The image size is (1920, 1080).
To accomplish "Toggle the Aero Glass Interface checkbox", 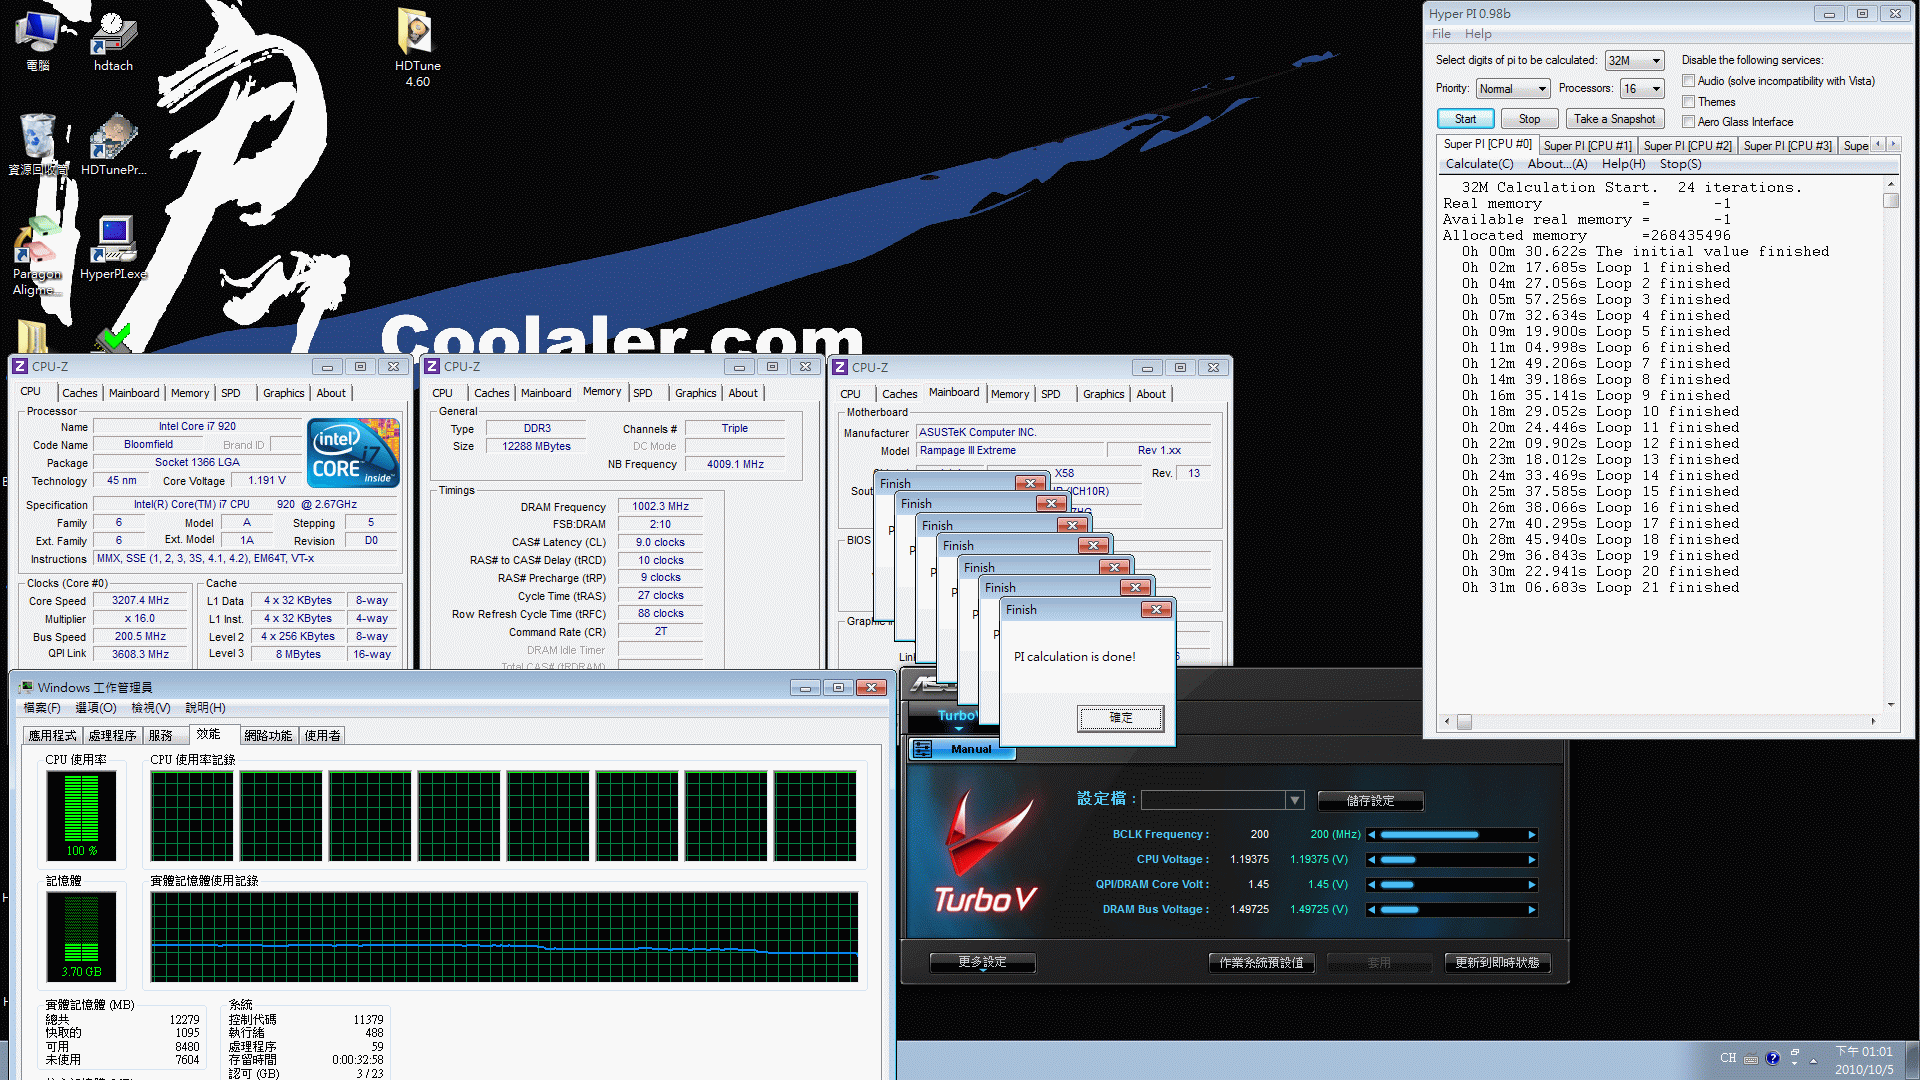I will pyautogui.click(x=1688, y=122).
